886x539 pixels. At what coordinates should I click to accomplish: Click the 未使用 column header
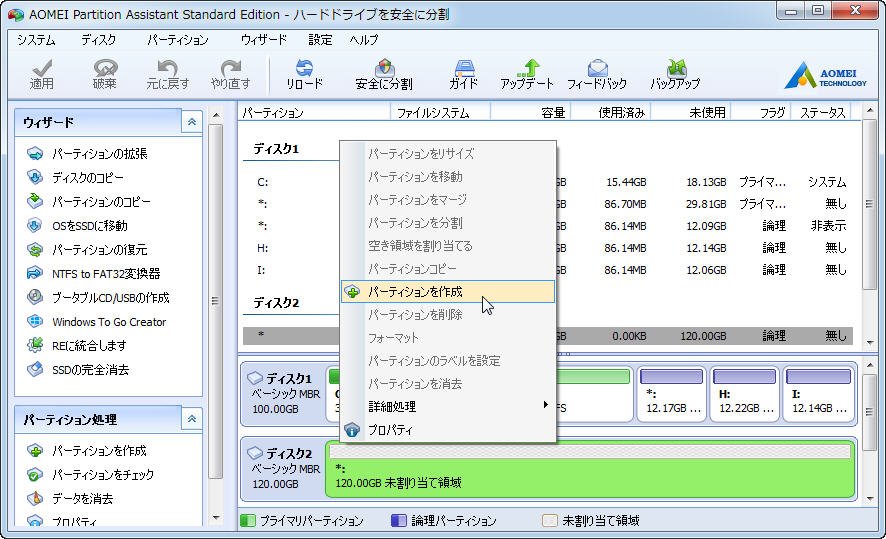[x=691, y=112]
